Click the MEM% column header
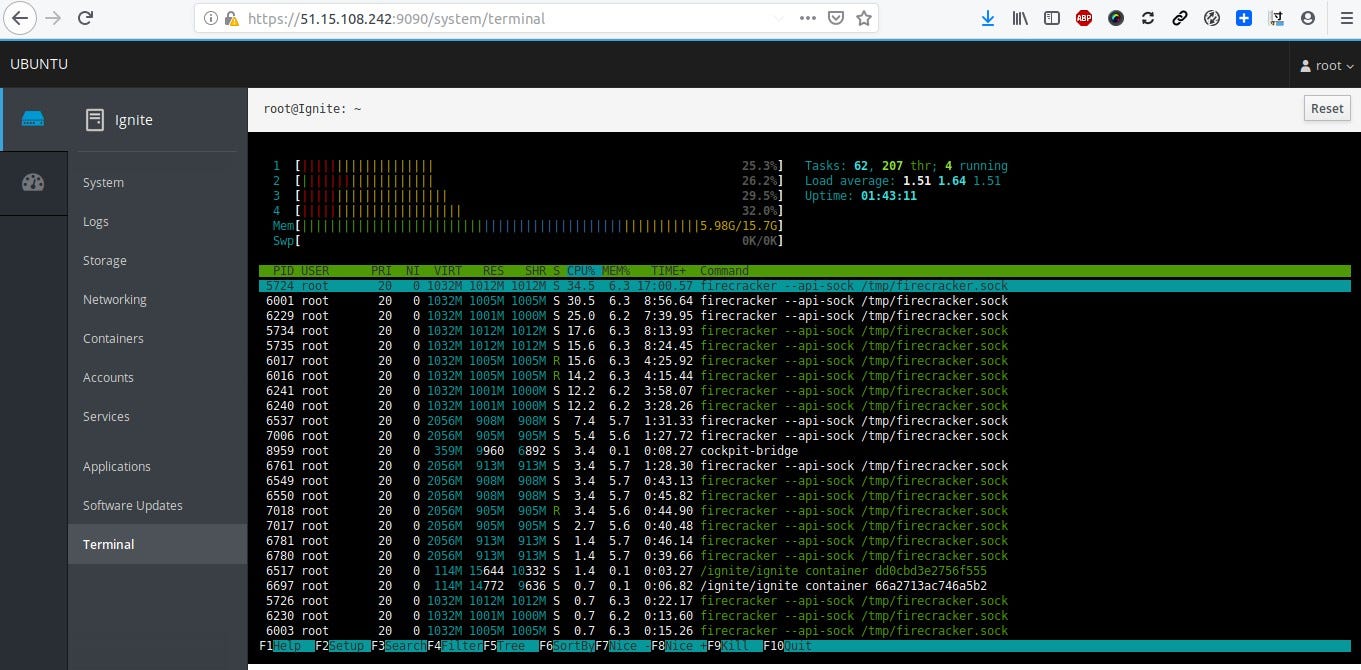This screenshot has width=1361, height=670. click(x=616, y=271)
